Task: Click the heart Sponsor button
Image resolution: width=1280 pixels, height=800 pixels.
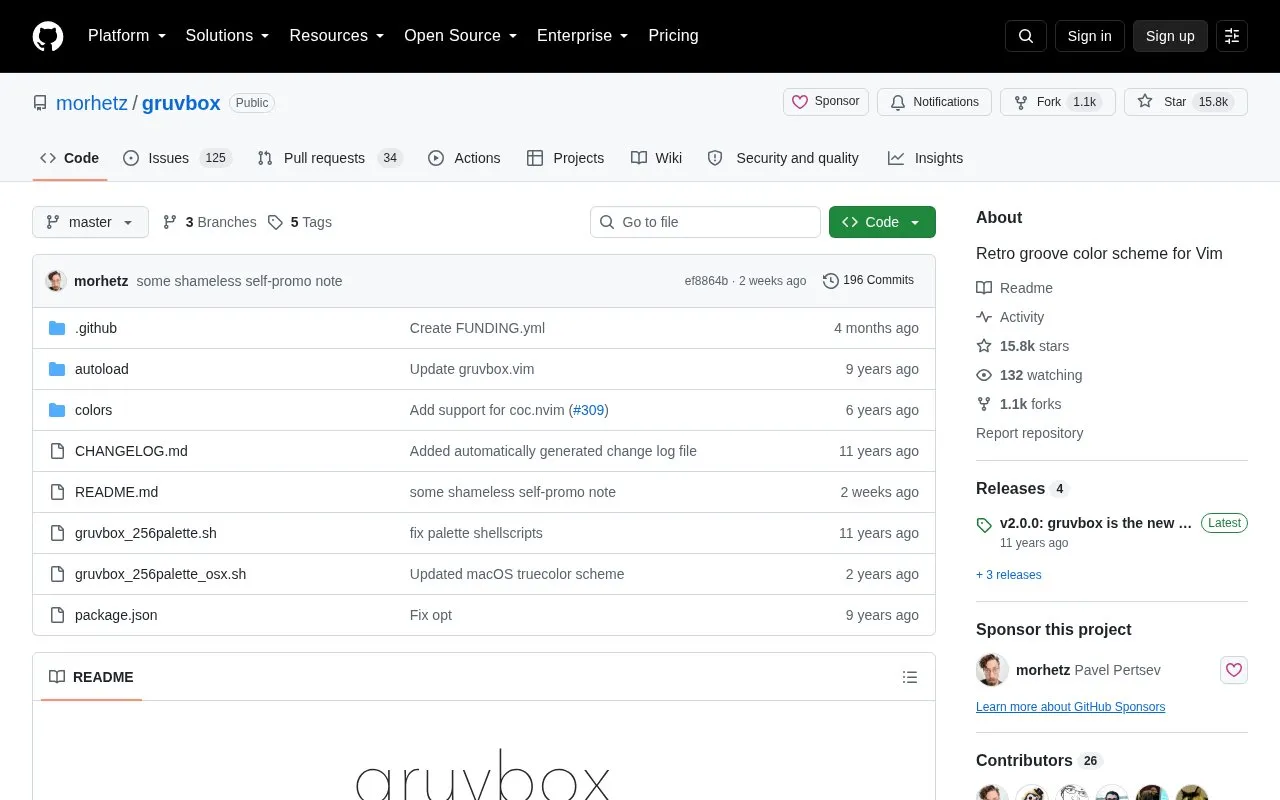Action: click(x=826, y=102)
